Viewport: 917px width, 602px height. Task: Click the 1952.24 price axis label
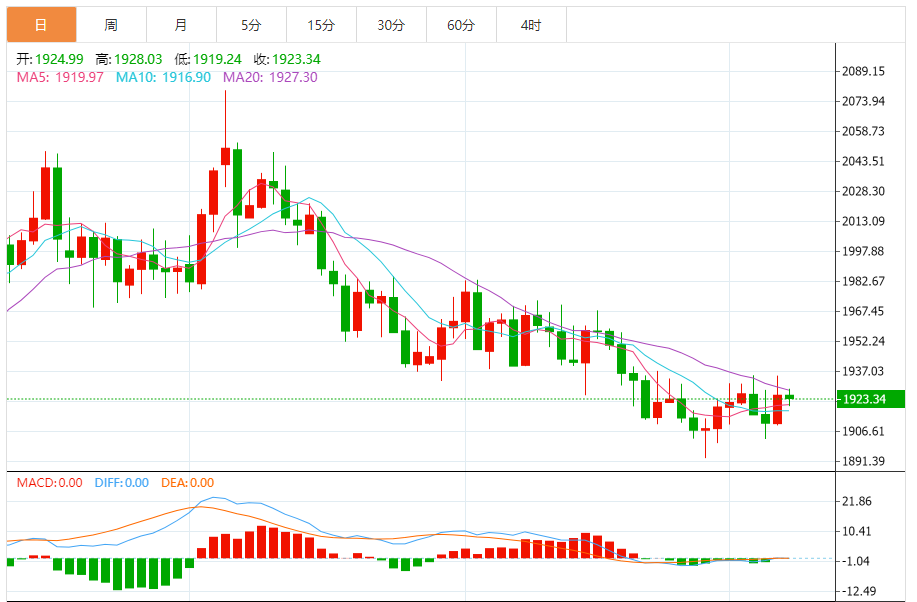point(863,341)
